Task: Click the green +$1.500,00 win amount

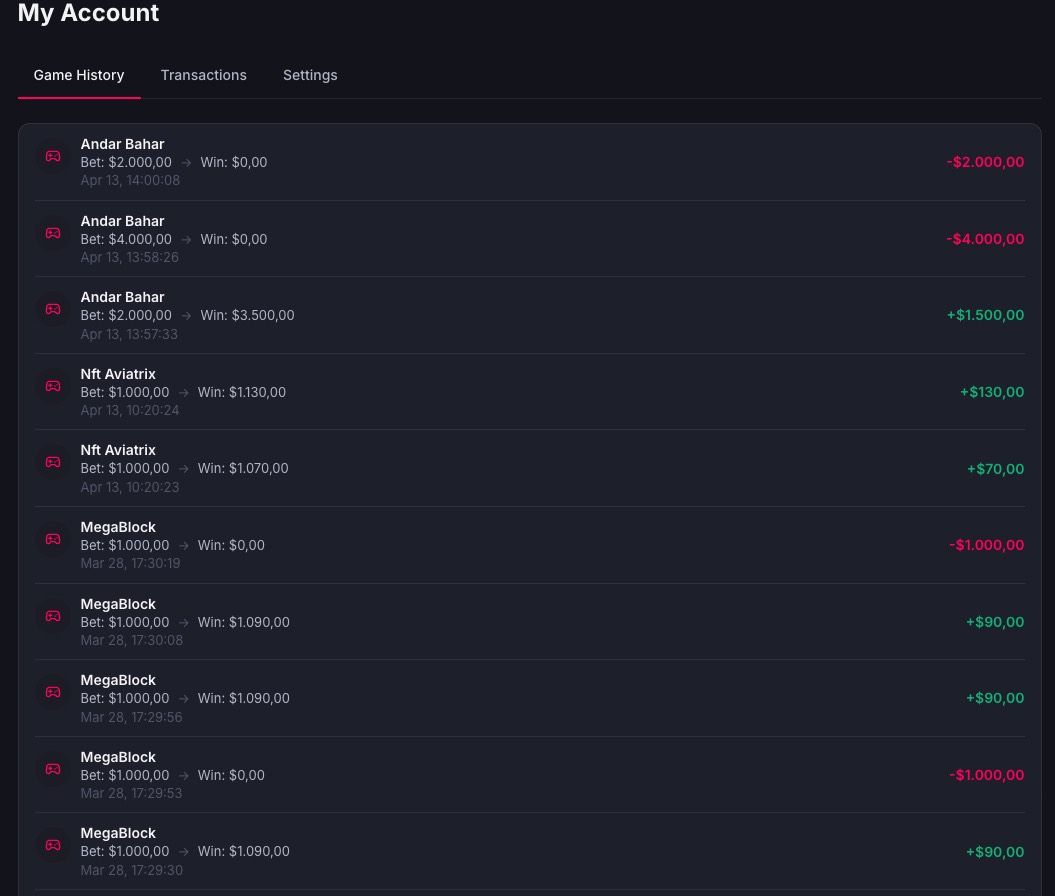Action: (x=985, y=315)
